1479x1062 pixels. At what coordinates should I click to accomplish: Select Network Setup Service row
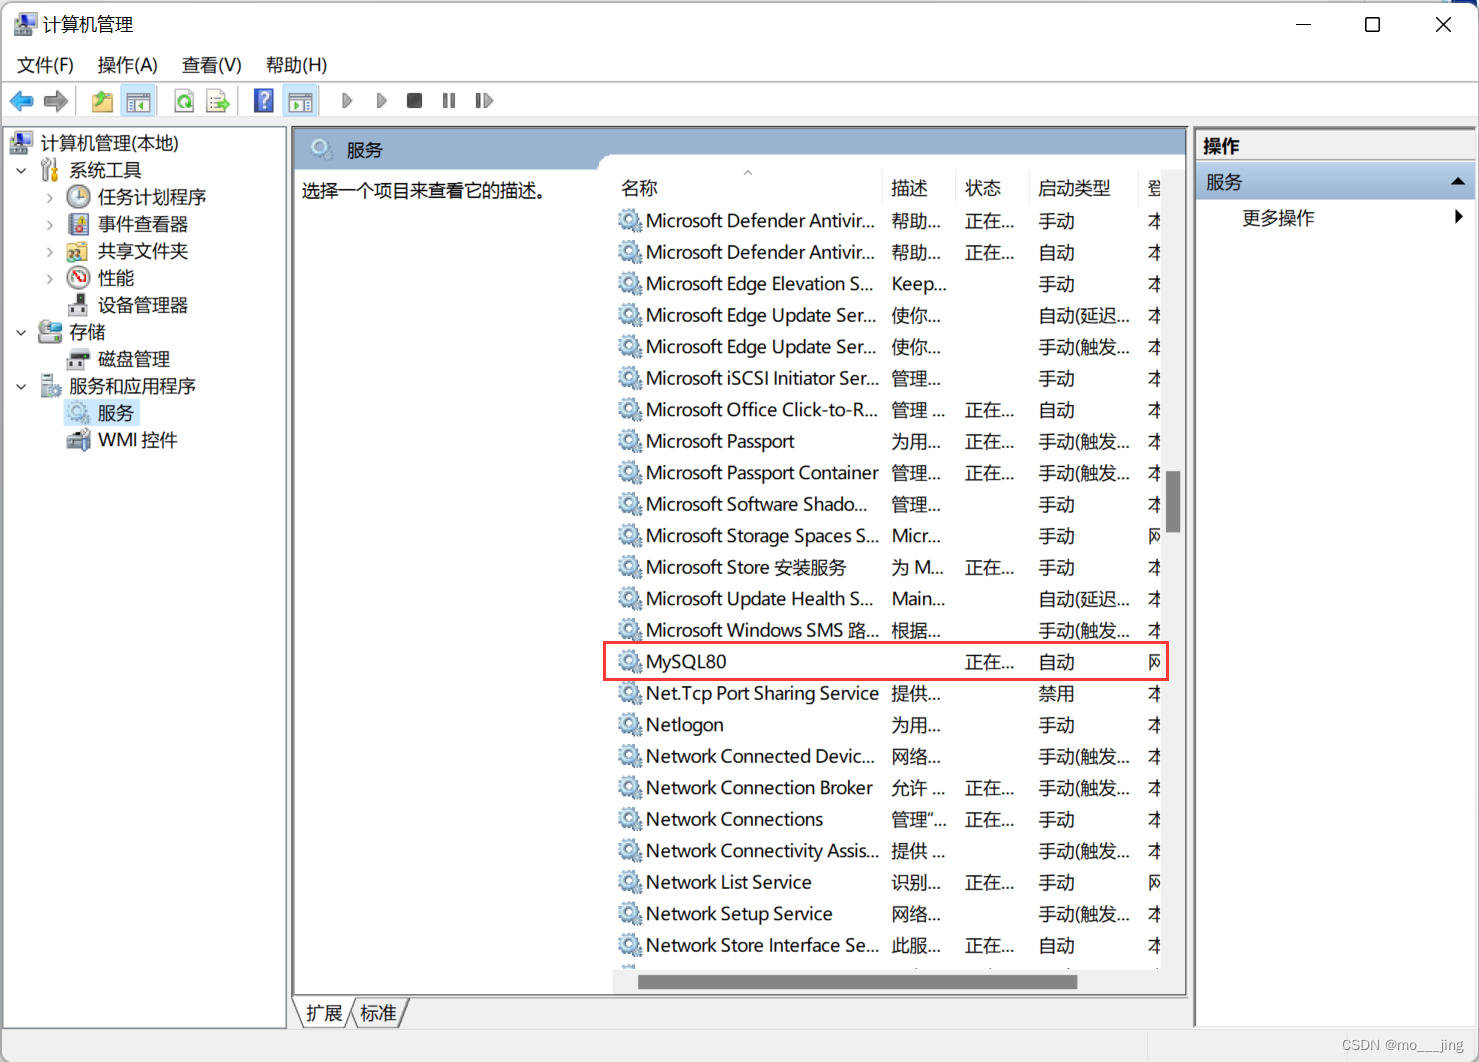click(x=886, y=913)
